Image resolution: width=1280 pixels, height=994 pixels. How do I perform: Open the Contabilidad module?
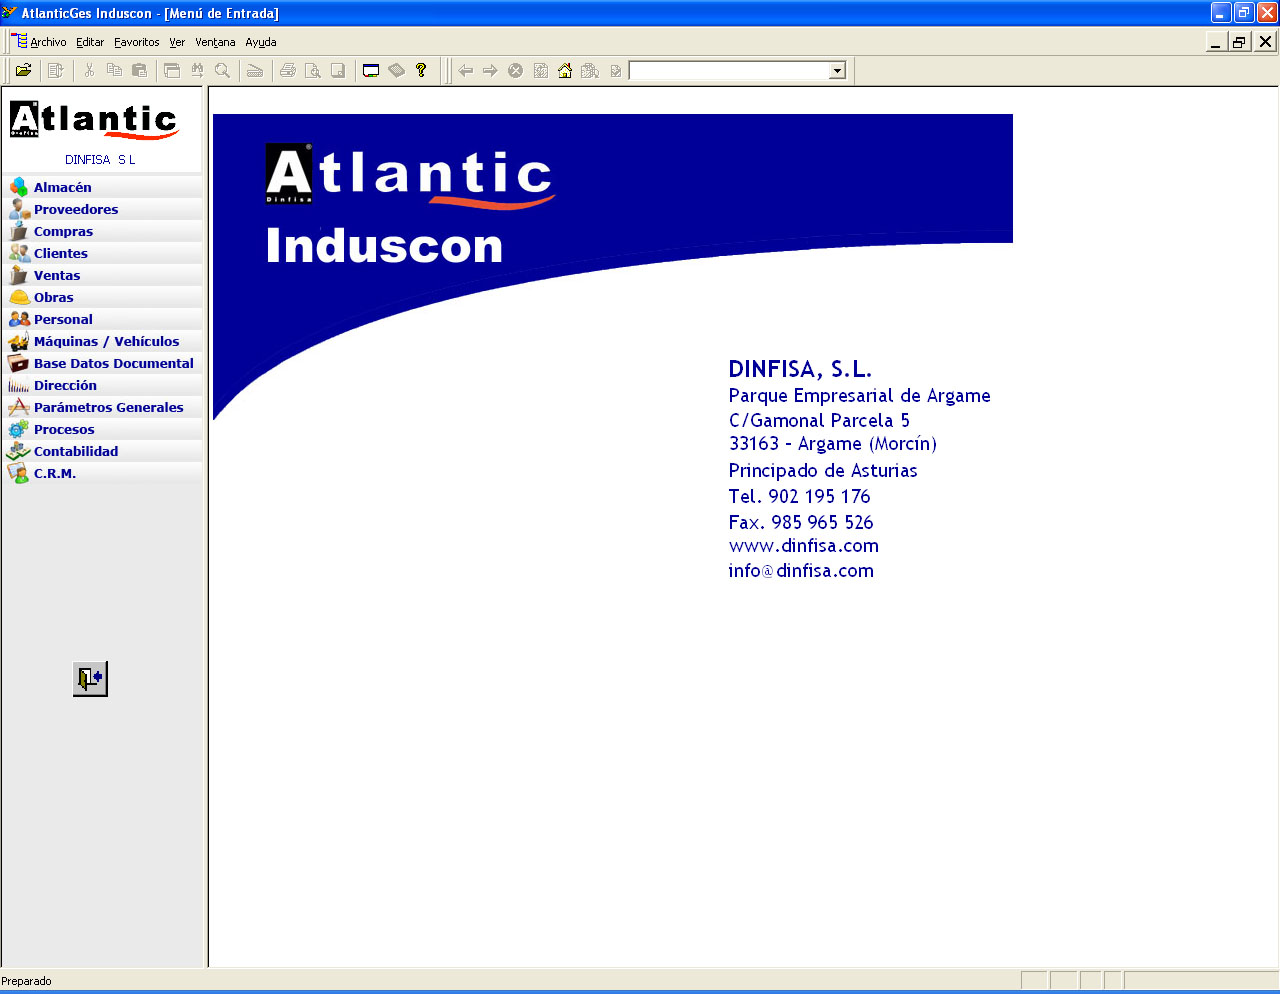[102, 451]
